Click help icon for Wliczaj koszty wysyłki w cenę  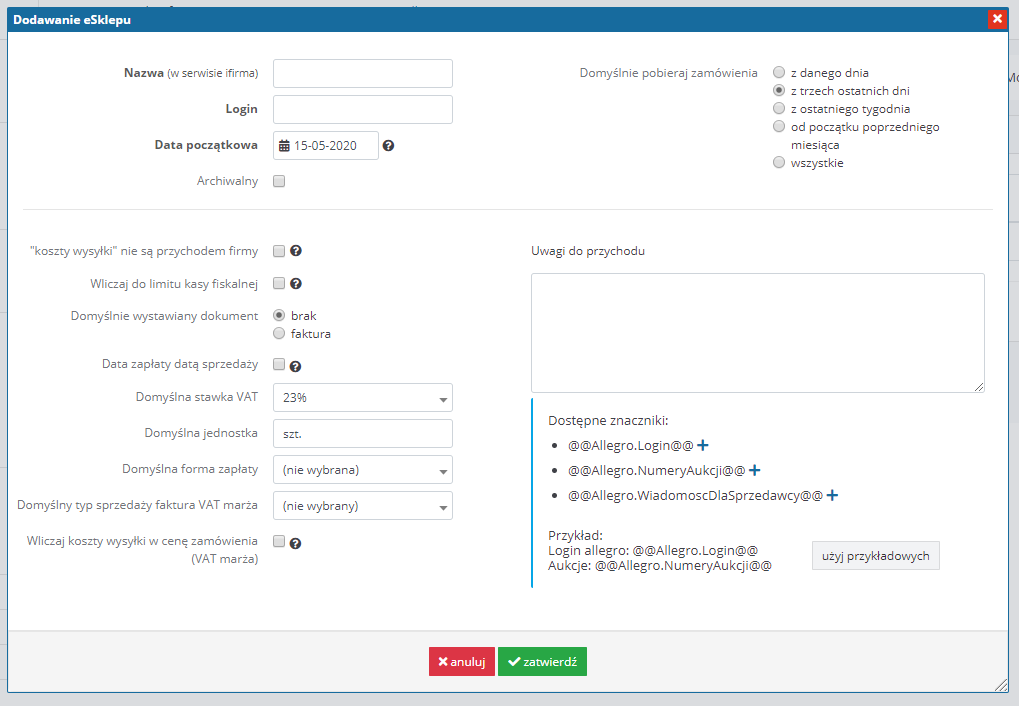(x=295, y=543)
